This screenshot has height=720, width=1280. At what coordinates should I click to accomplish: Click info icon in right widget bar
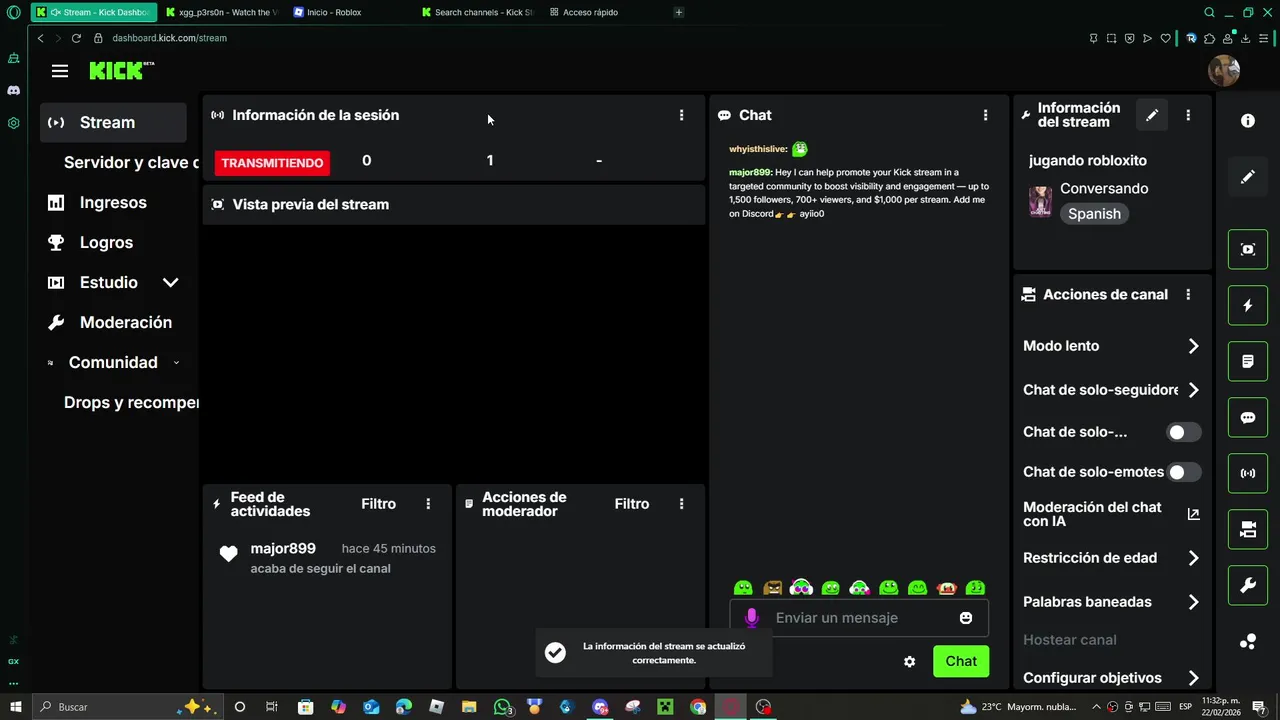[x=1248, y=121]
